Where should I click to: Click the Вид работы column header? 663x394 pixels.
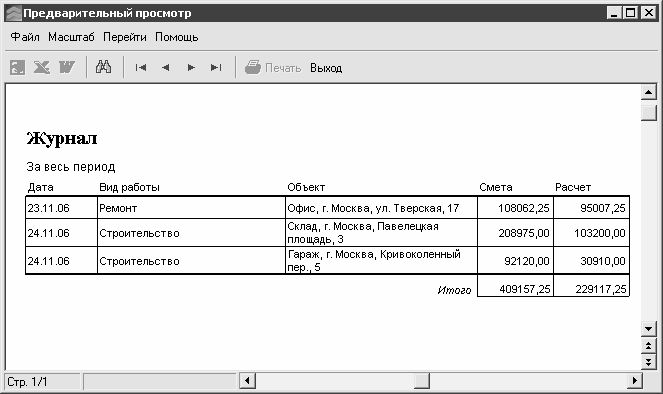point(129,187)
